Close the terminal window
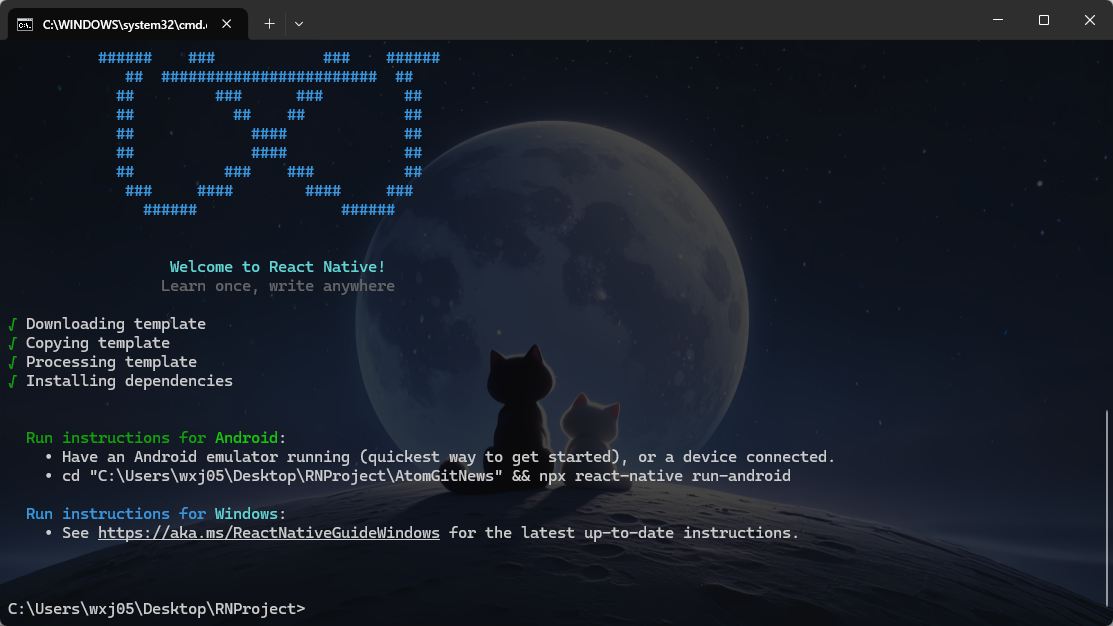The image size is (1113, 626). [1090, 20]
